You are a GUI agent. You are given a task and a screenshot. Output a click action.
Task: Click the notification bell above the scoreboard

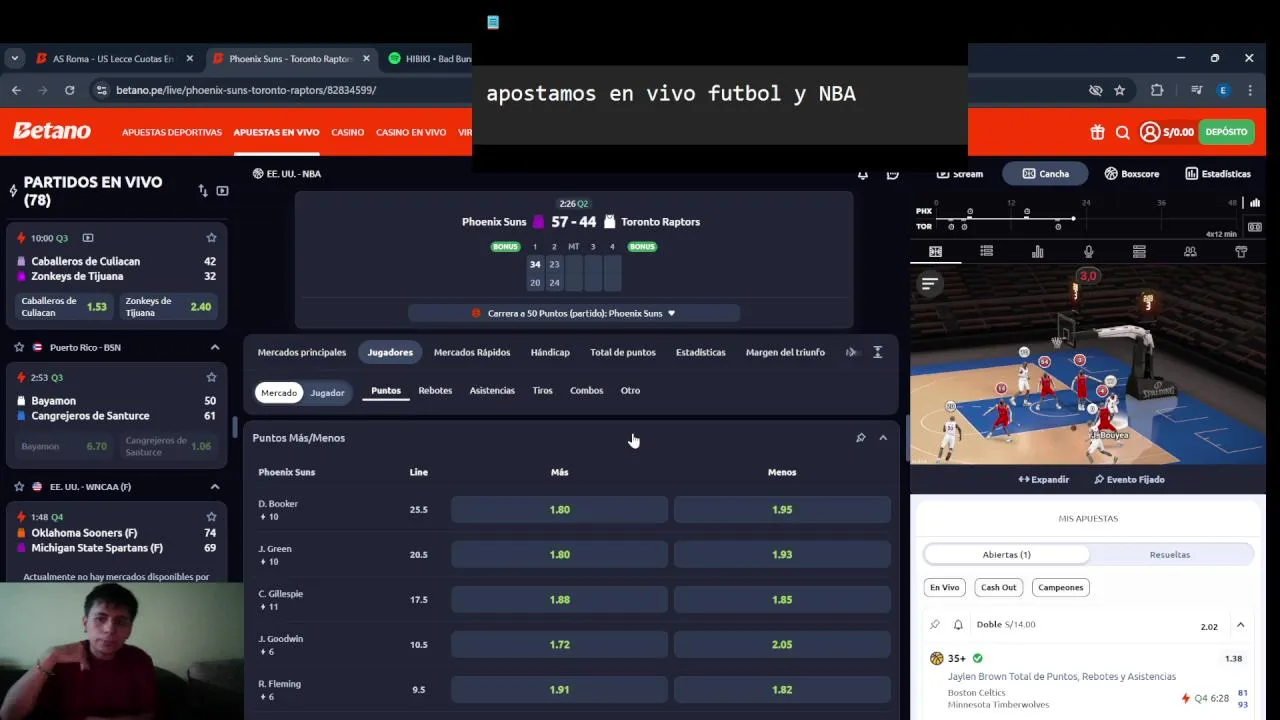point(863,174)
